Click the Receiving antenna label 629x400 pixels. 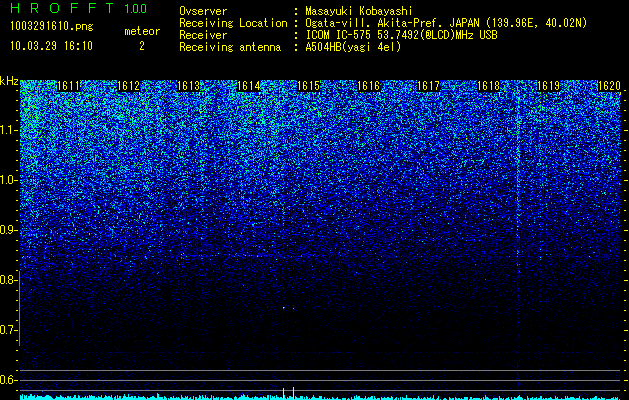pos(230,47)
